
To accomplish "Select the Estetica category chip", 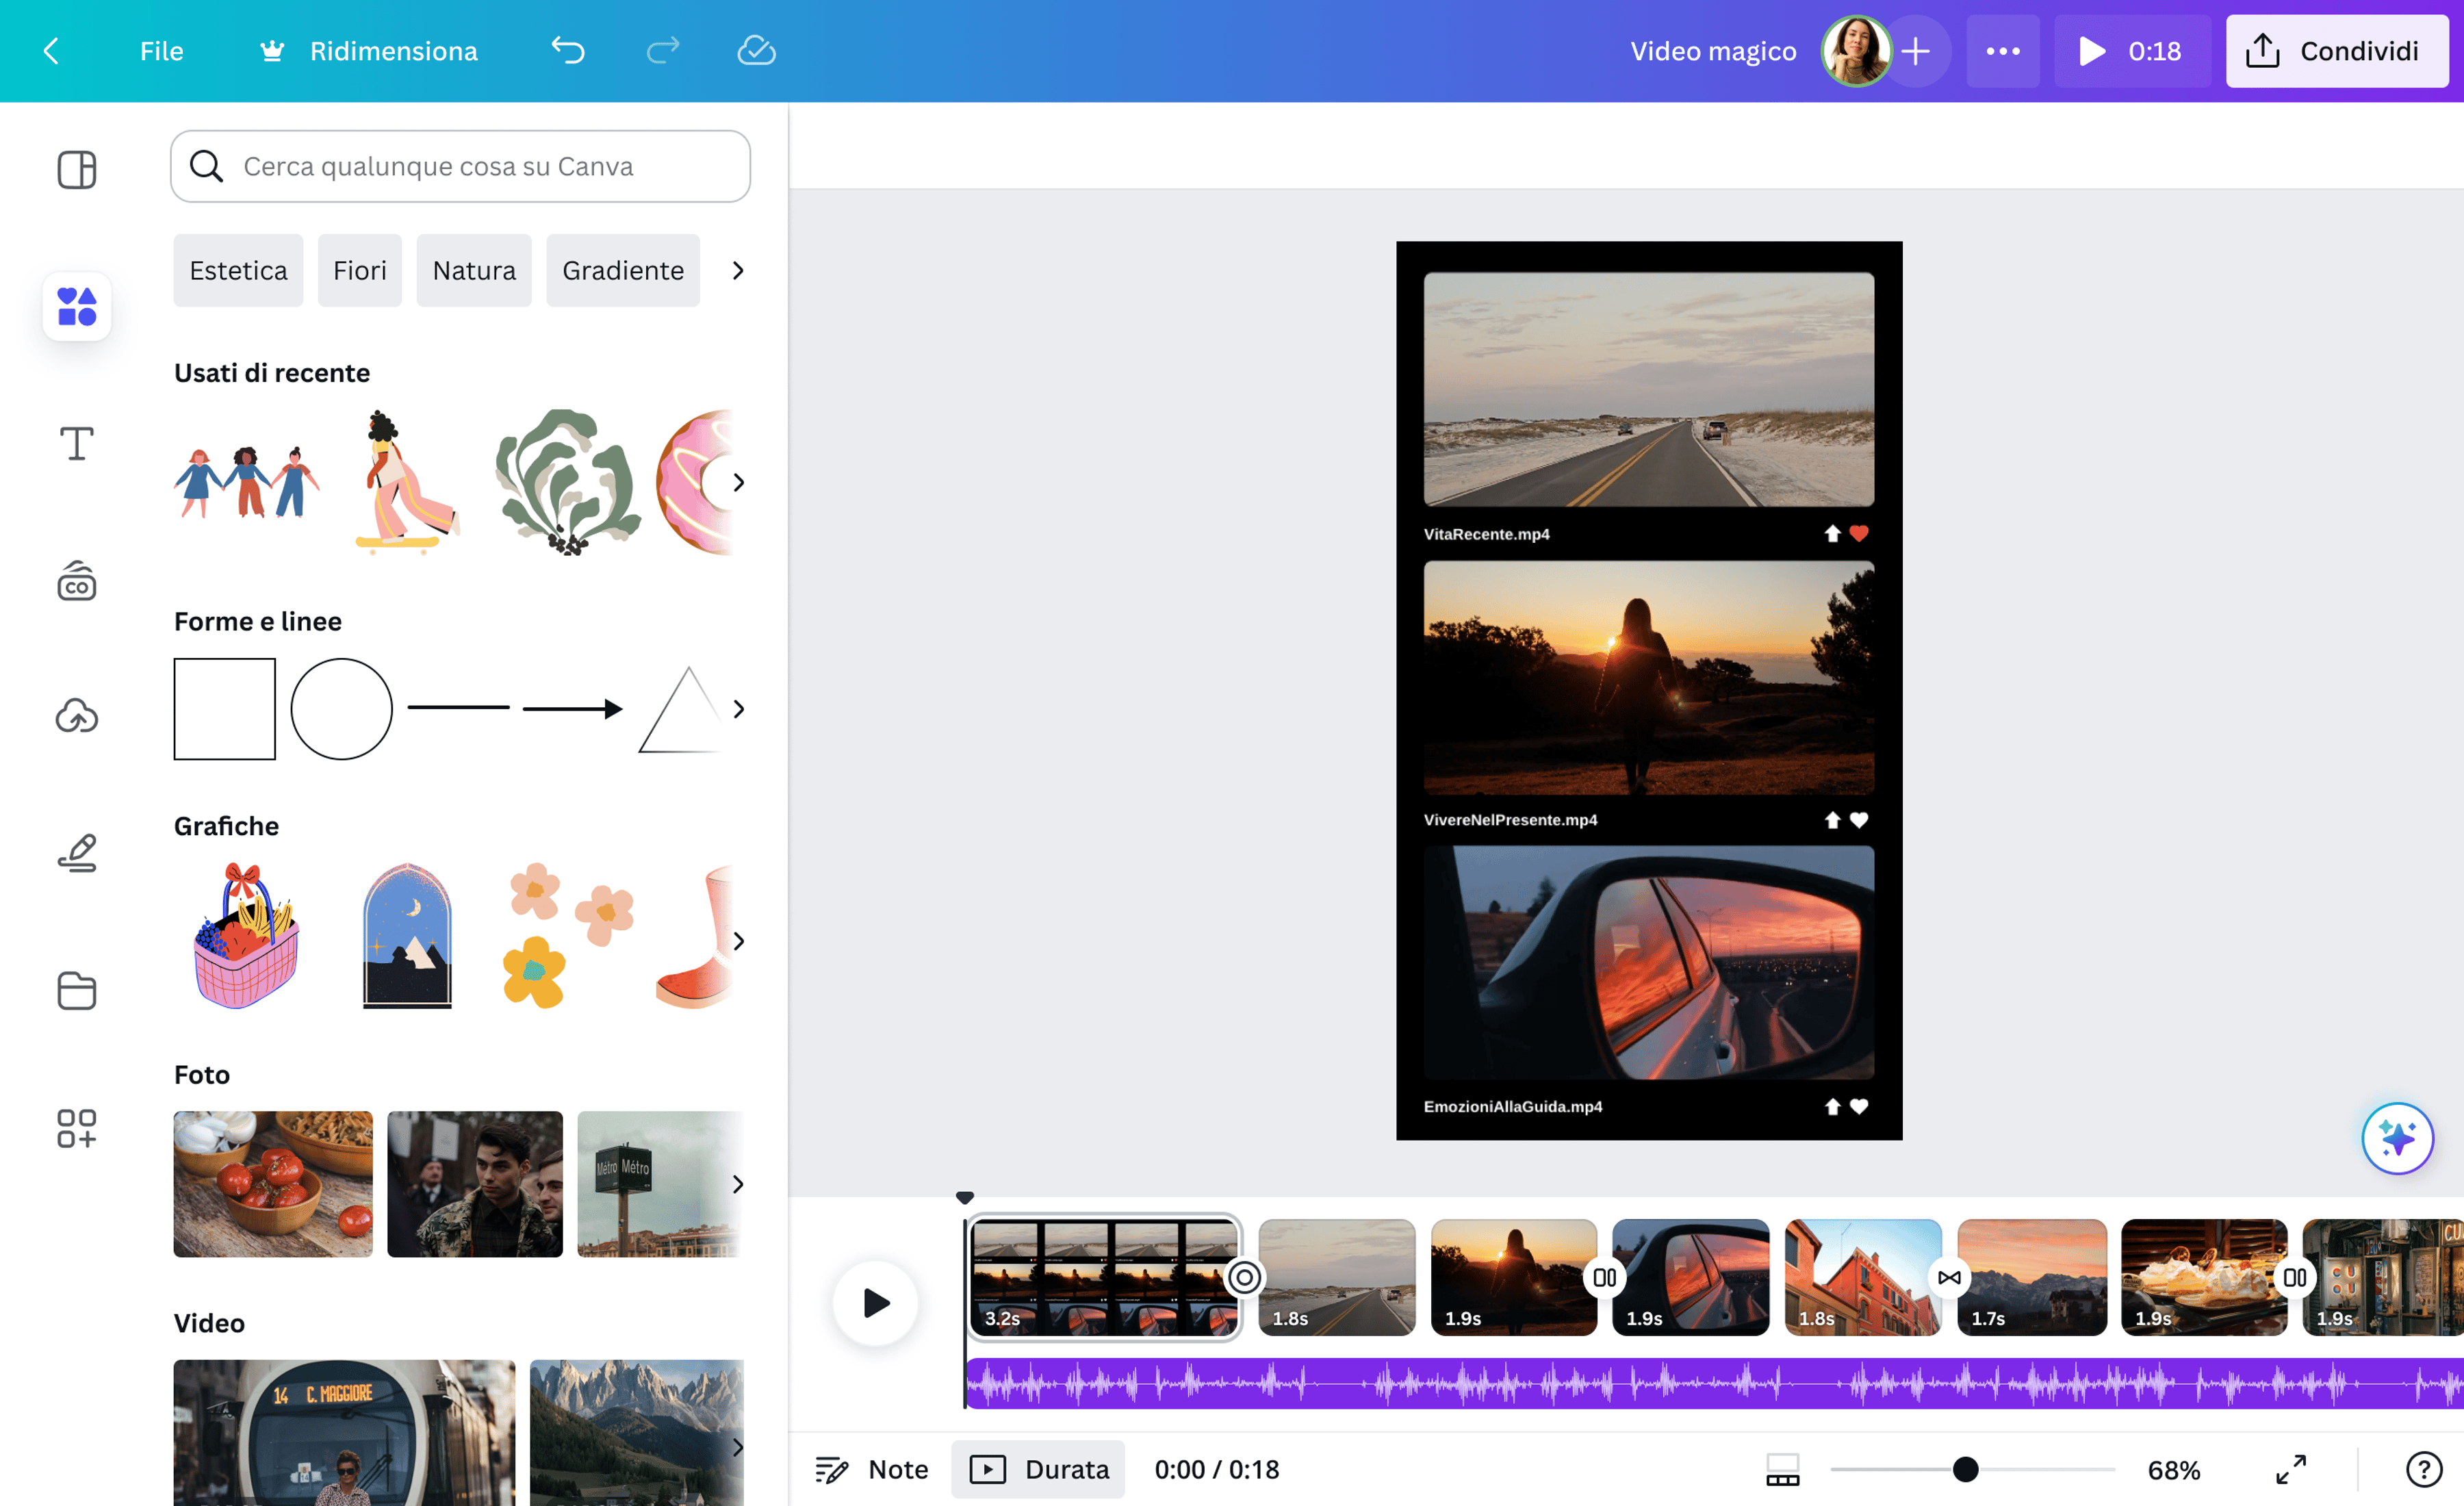I will click(x=238, y=270).
